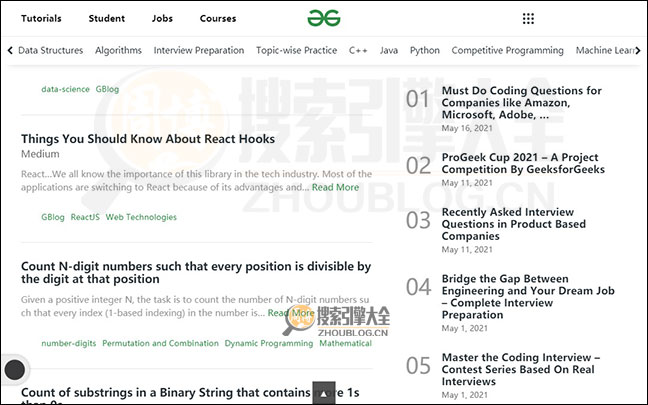Select the Data Structures topic

click(50, 50)
